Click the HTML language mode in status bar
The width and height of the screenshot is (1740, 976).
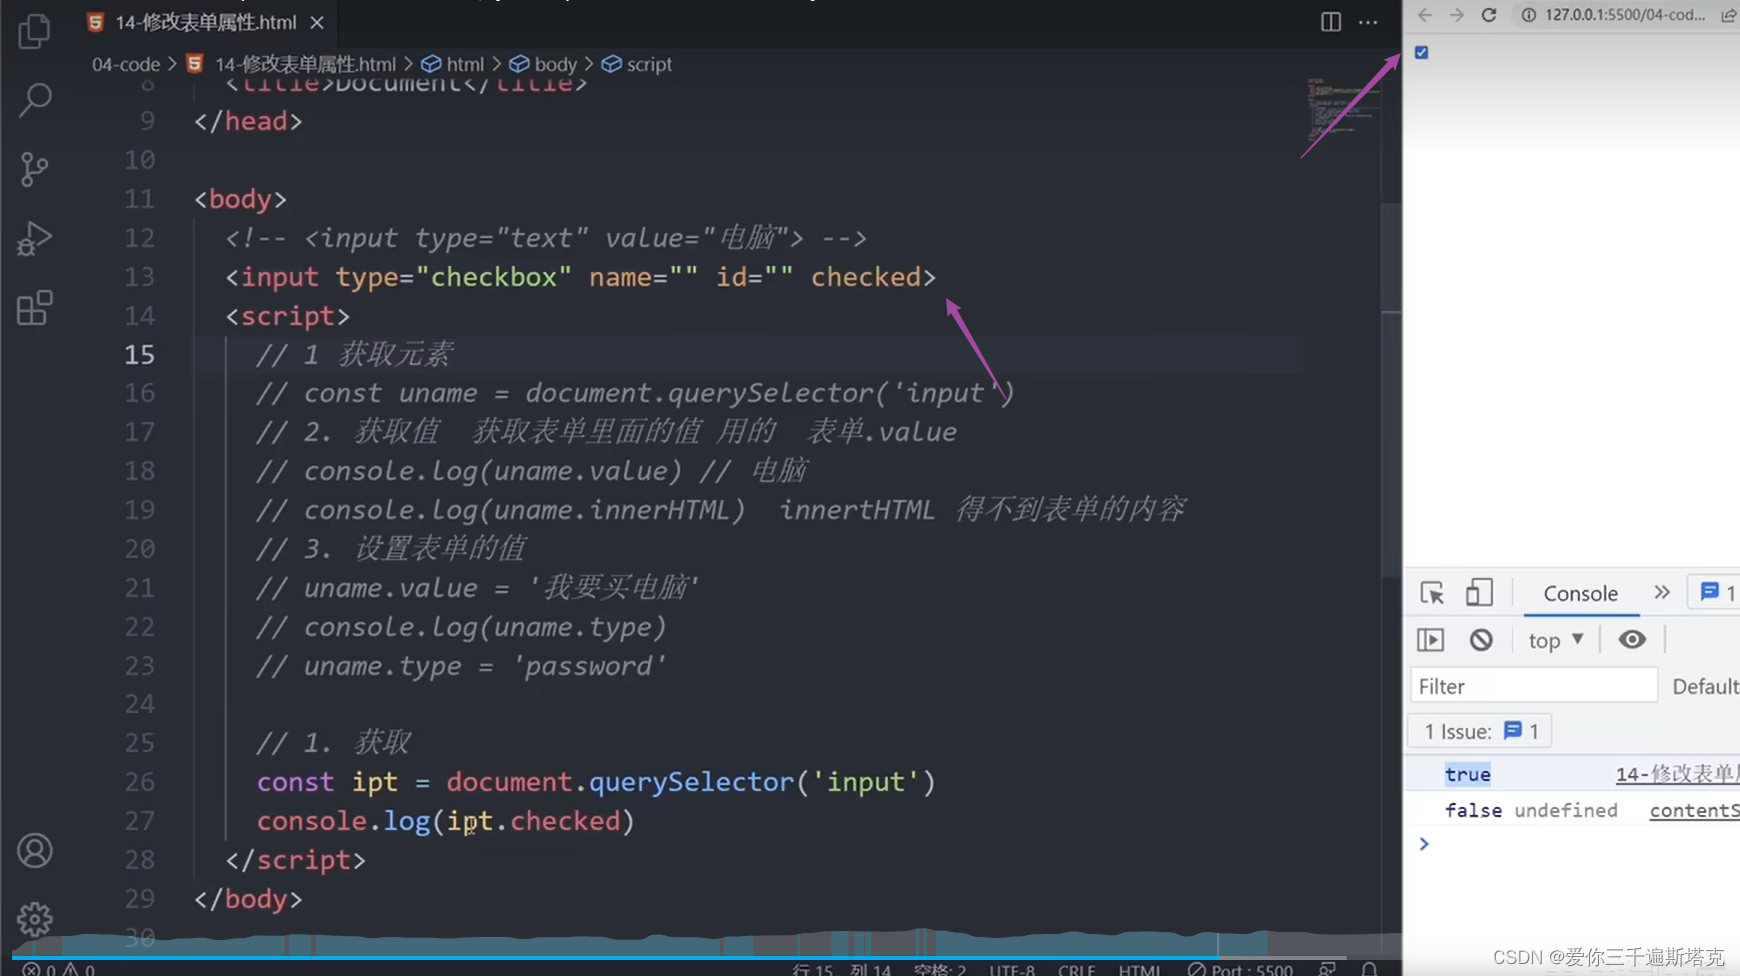click(x=1139, y=969)
